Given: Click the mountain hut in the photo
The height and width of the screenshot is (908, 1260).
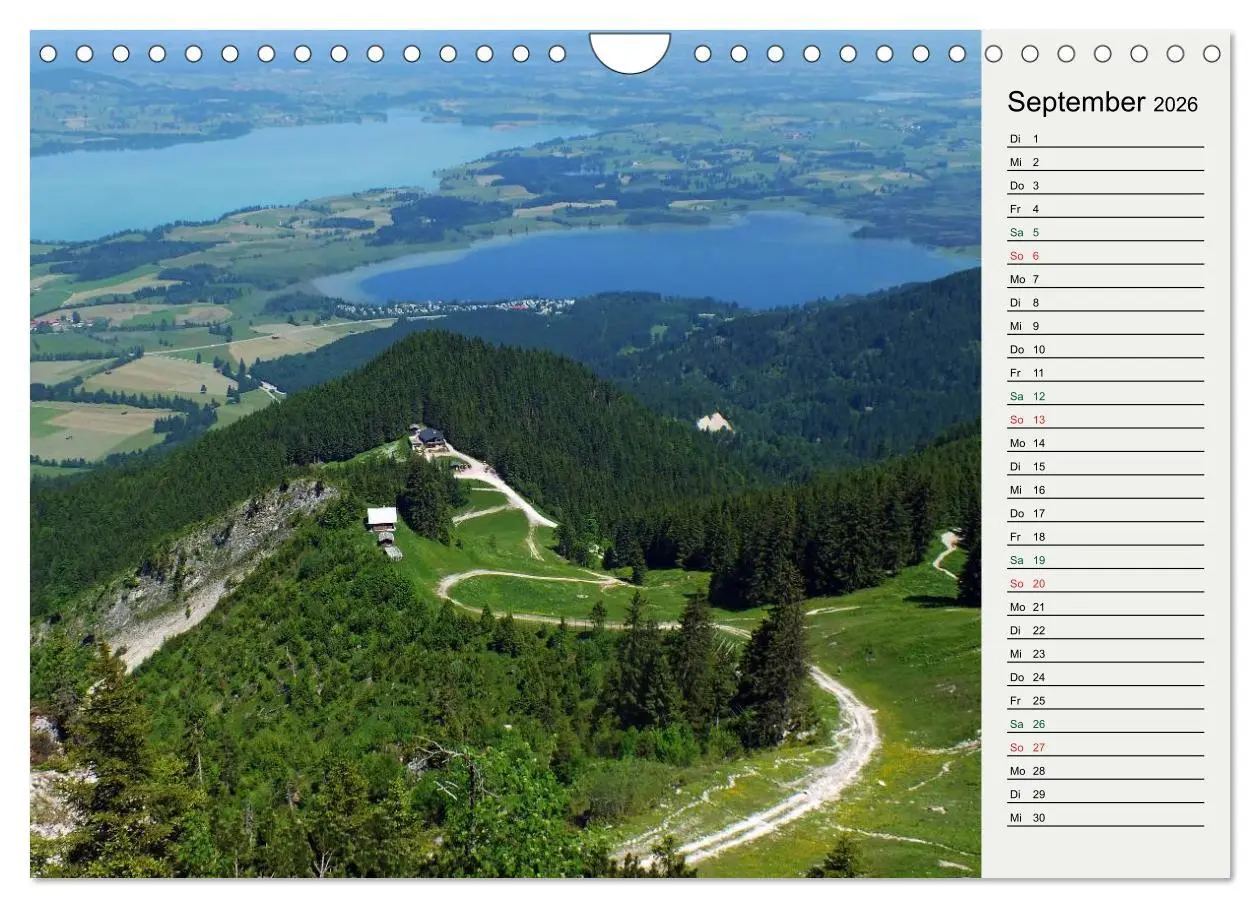Looking at the screenshot, I should coord(432,436).
